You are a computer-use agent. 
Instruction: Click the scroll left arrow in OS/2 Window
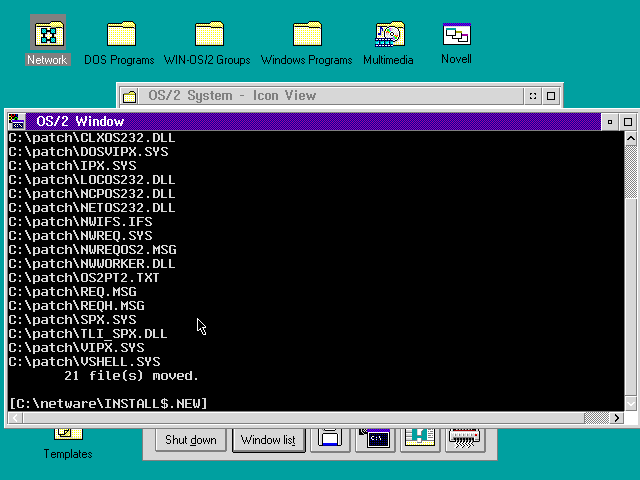16,418
